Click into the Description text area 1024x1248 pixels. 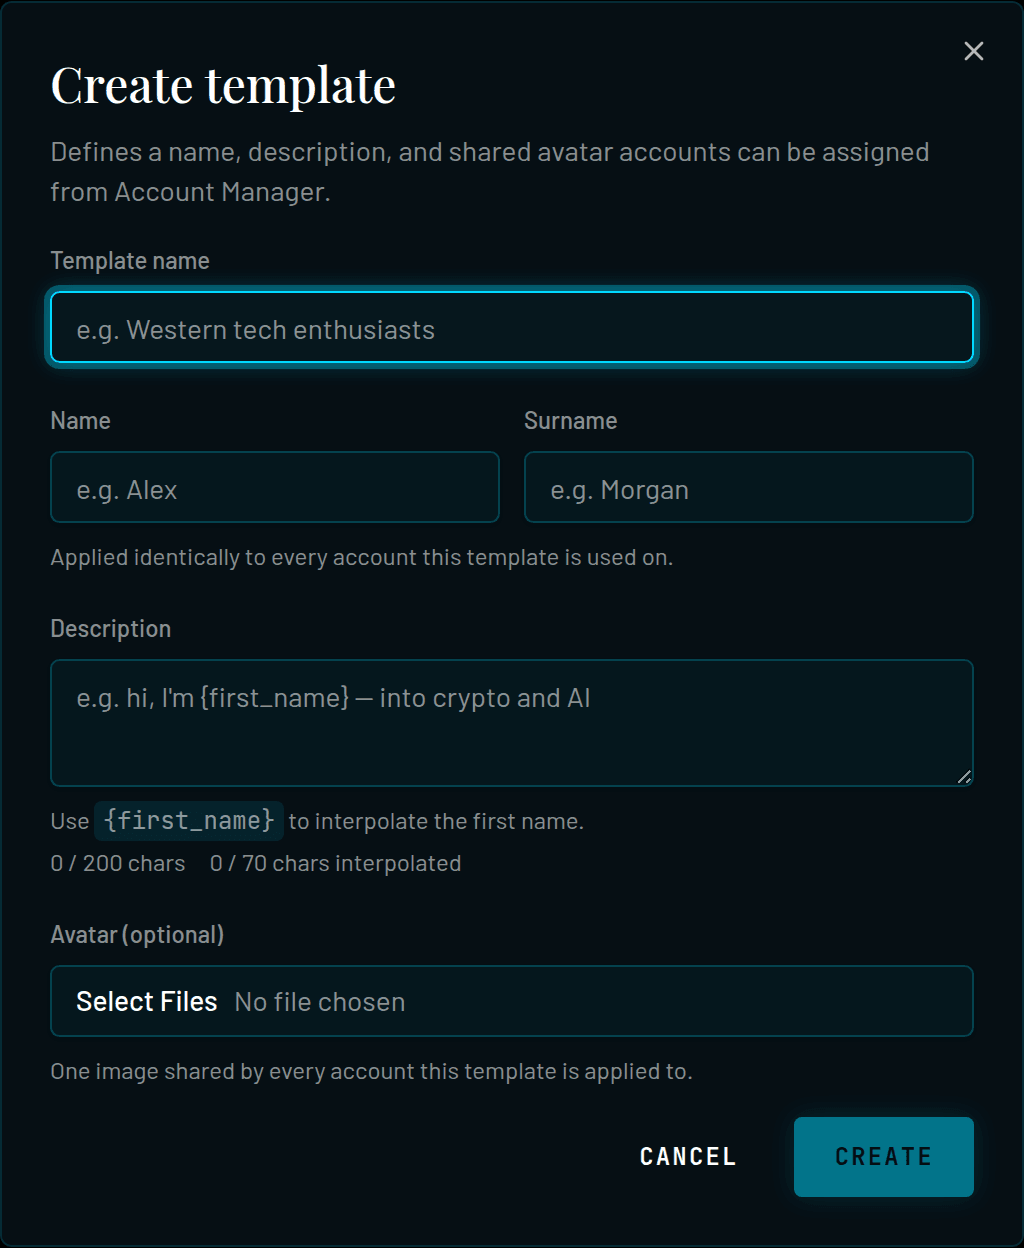512,723
